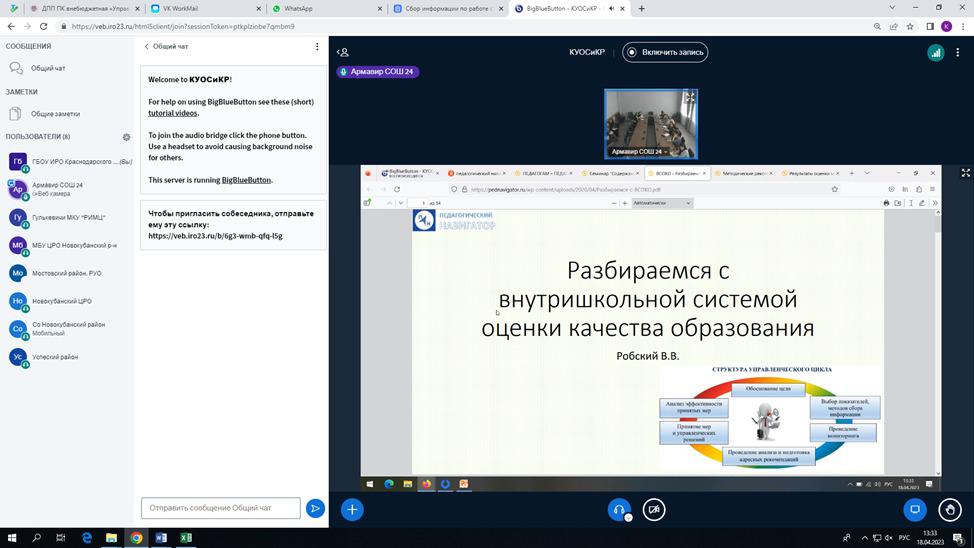Screen dimensions: 974x548
Task: Open user management gear icon
Action: tap(126, 137)
